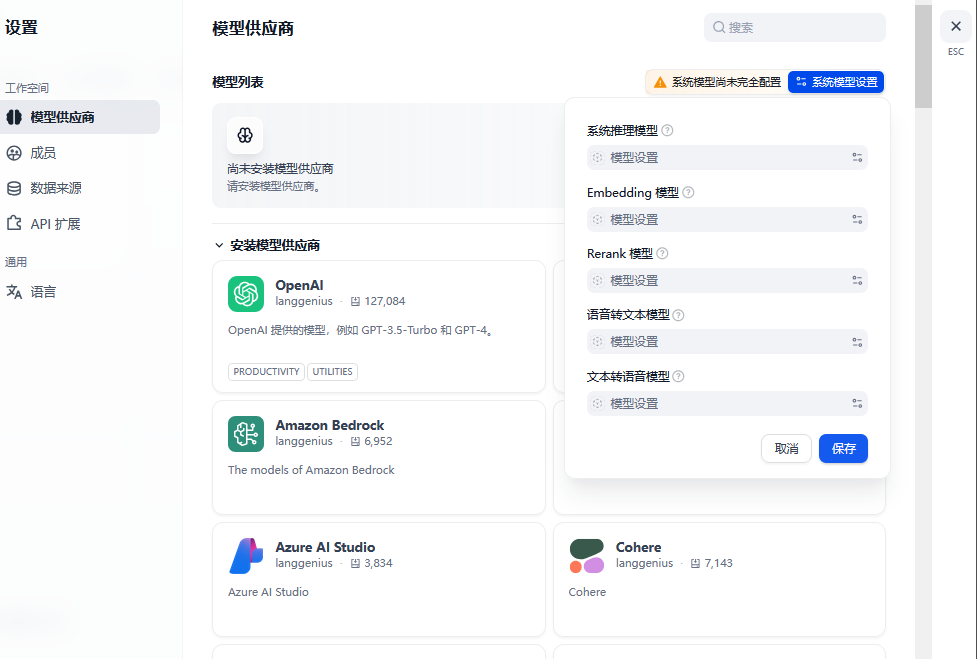Open the 语音转文本模型 selector dropdown
The height and width of the screenshot is (659, 977).
pos(727,341)
